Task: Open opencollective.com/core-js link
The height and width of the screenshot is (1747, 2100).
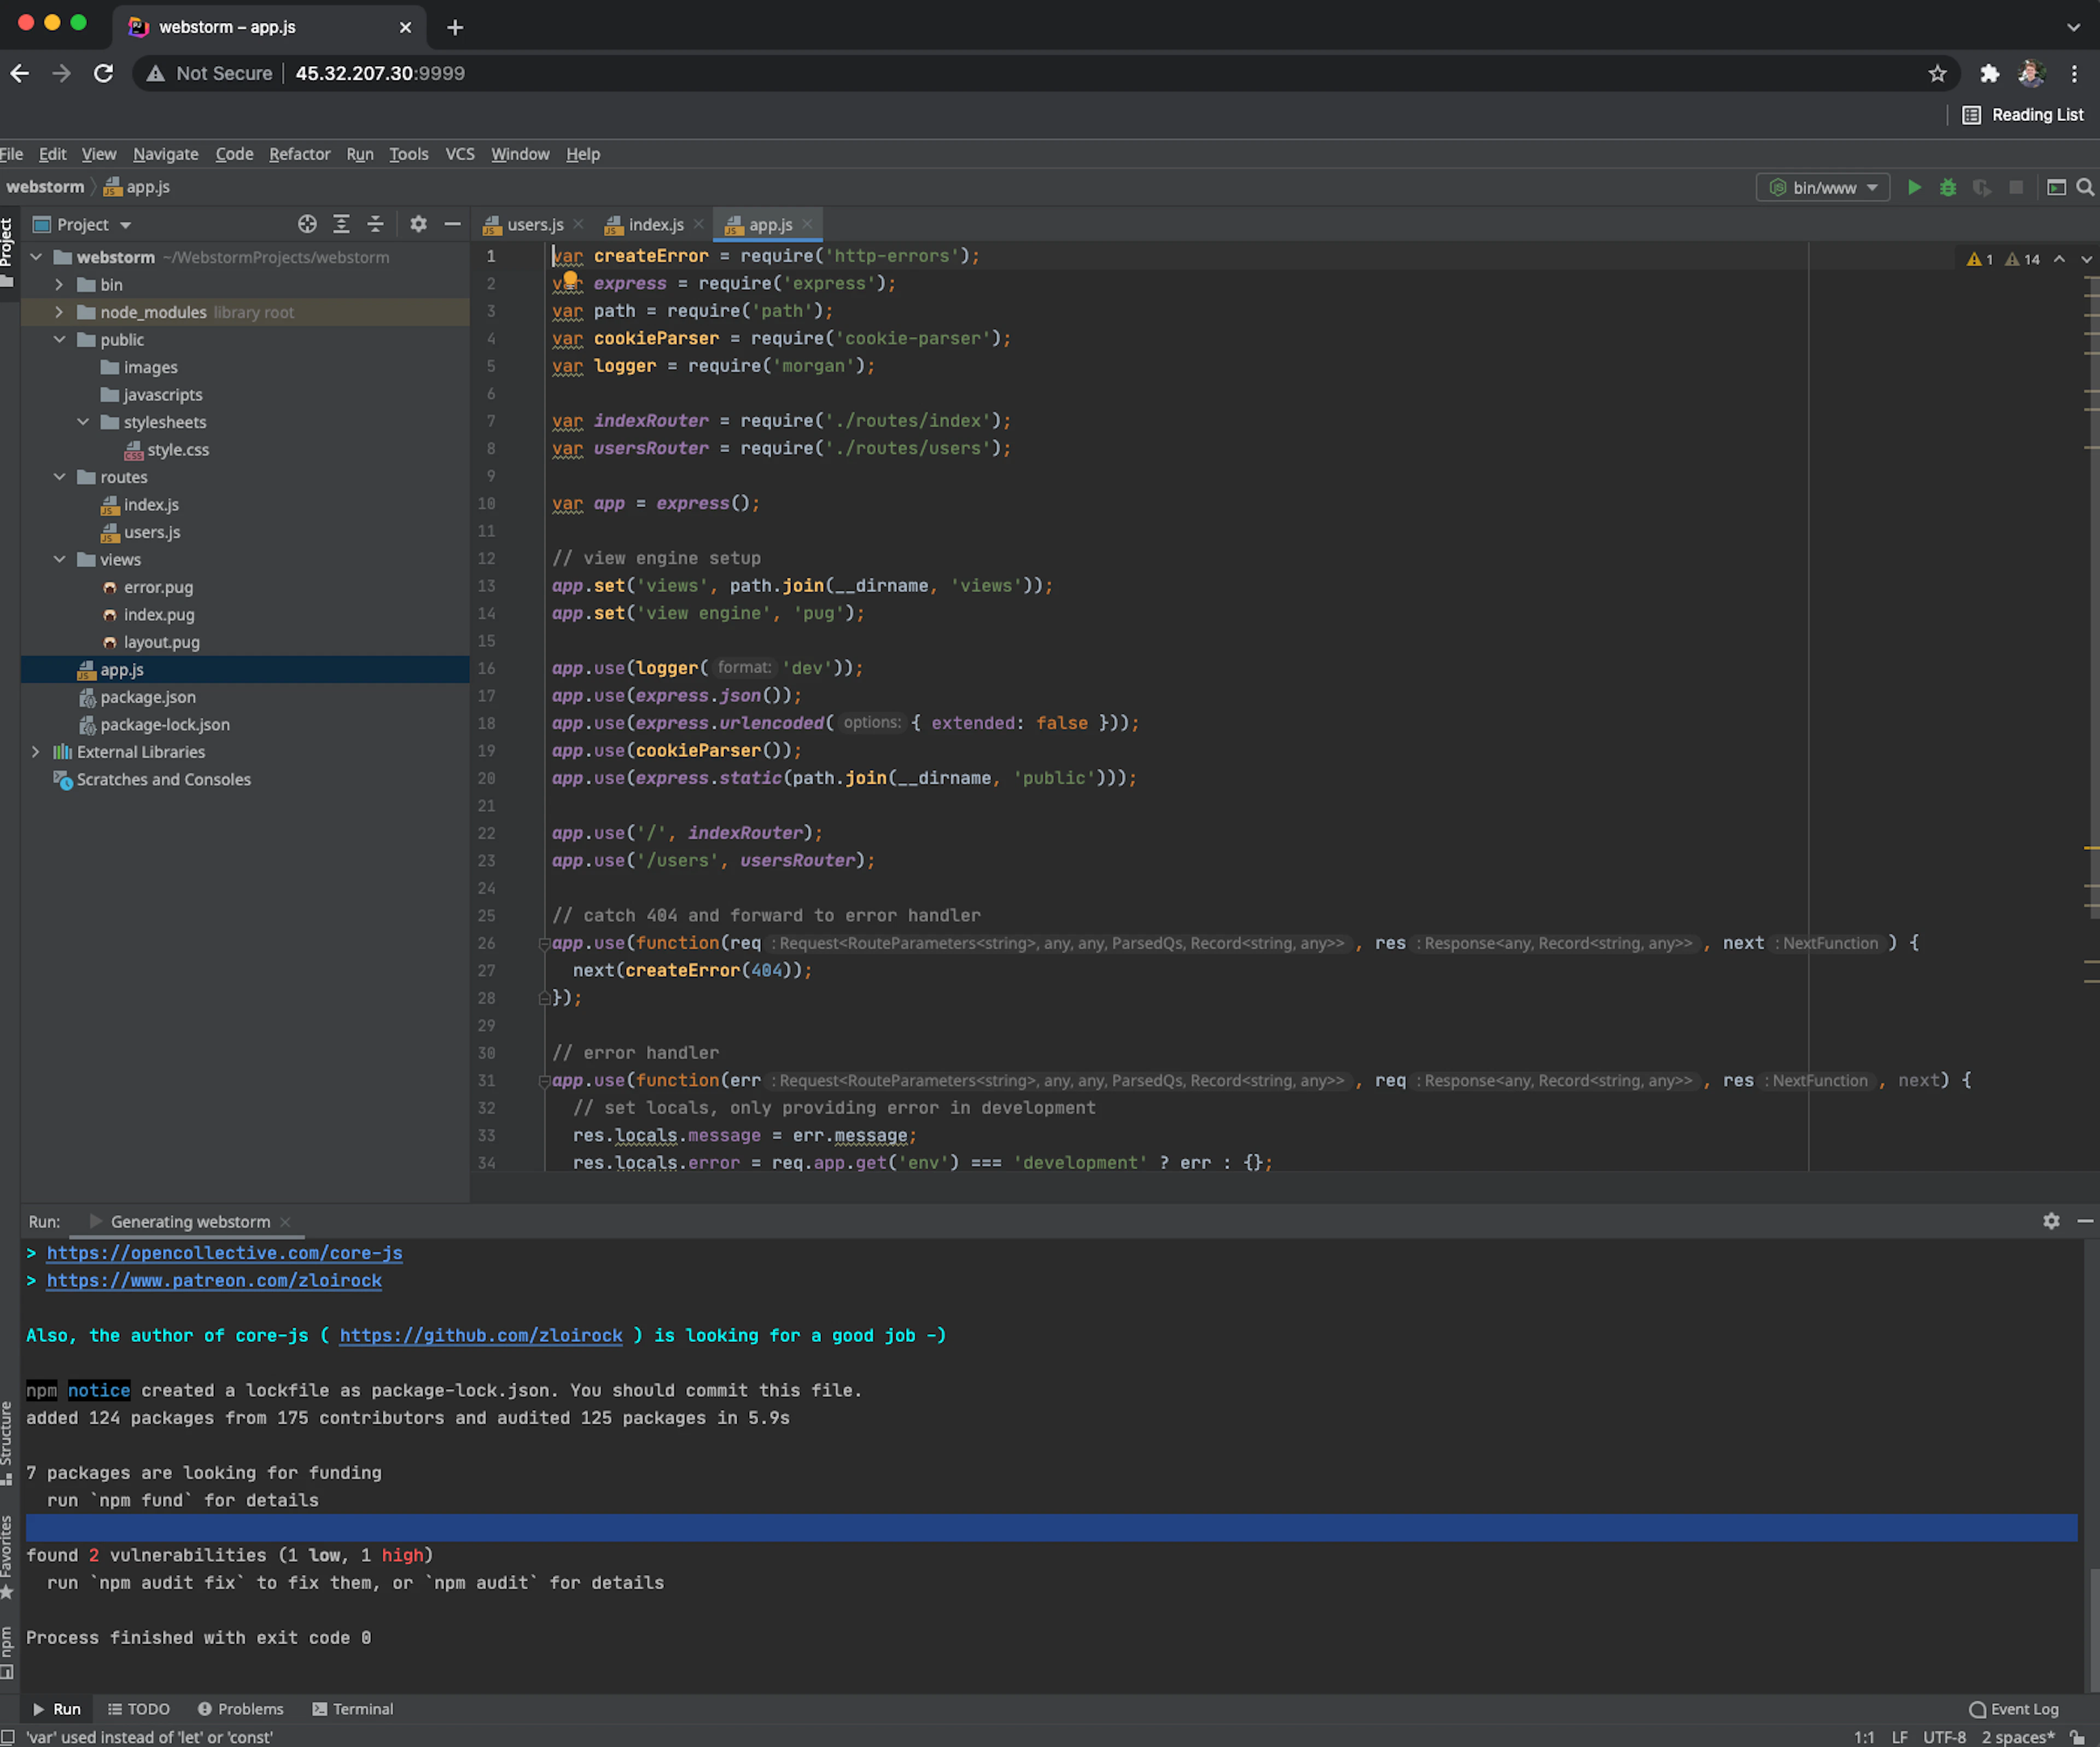Action: click(224, 1253)
